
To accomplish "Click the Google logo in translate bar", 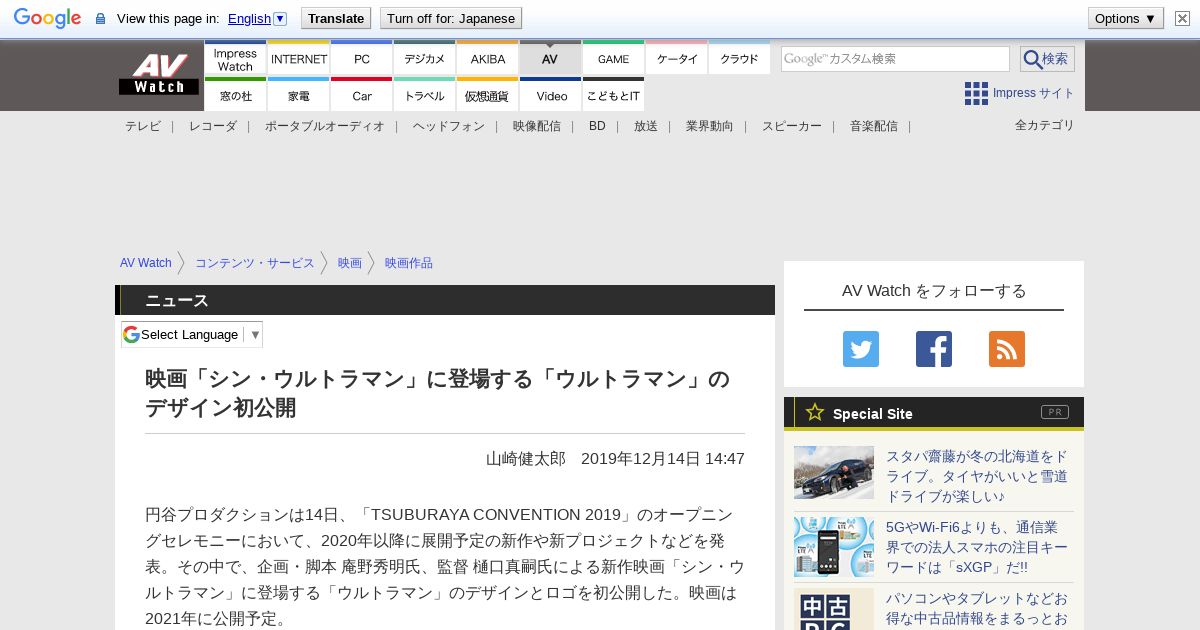I will pos(47,18).
